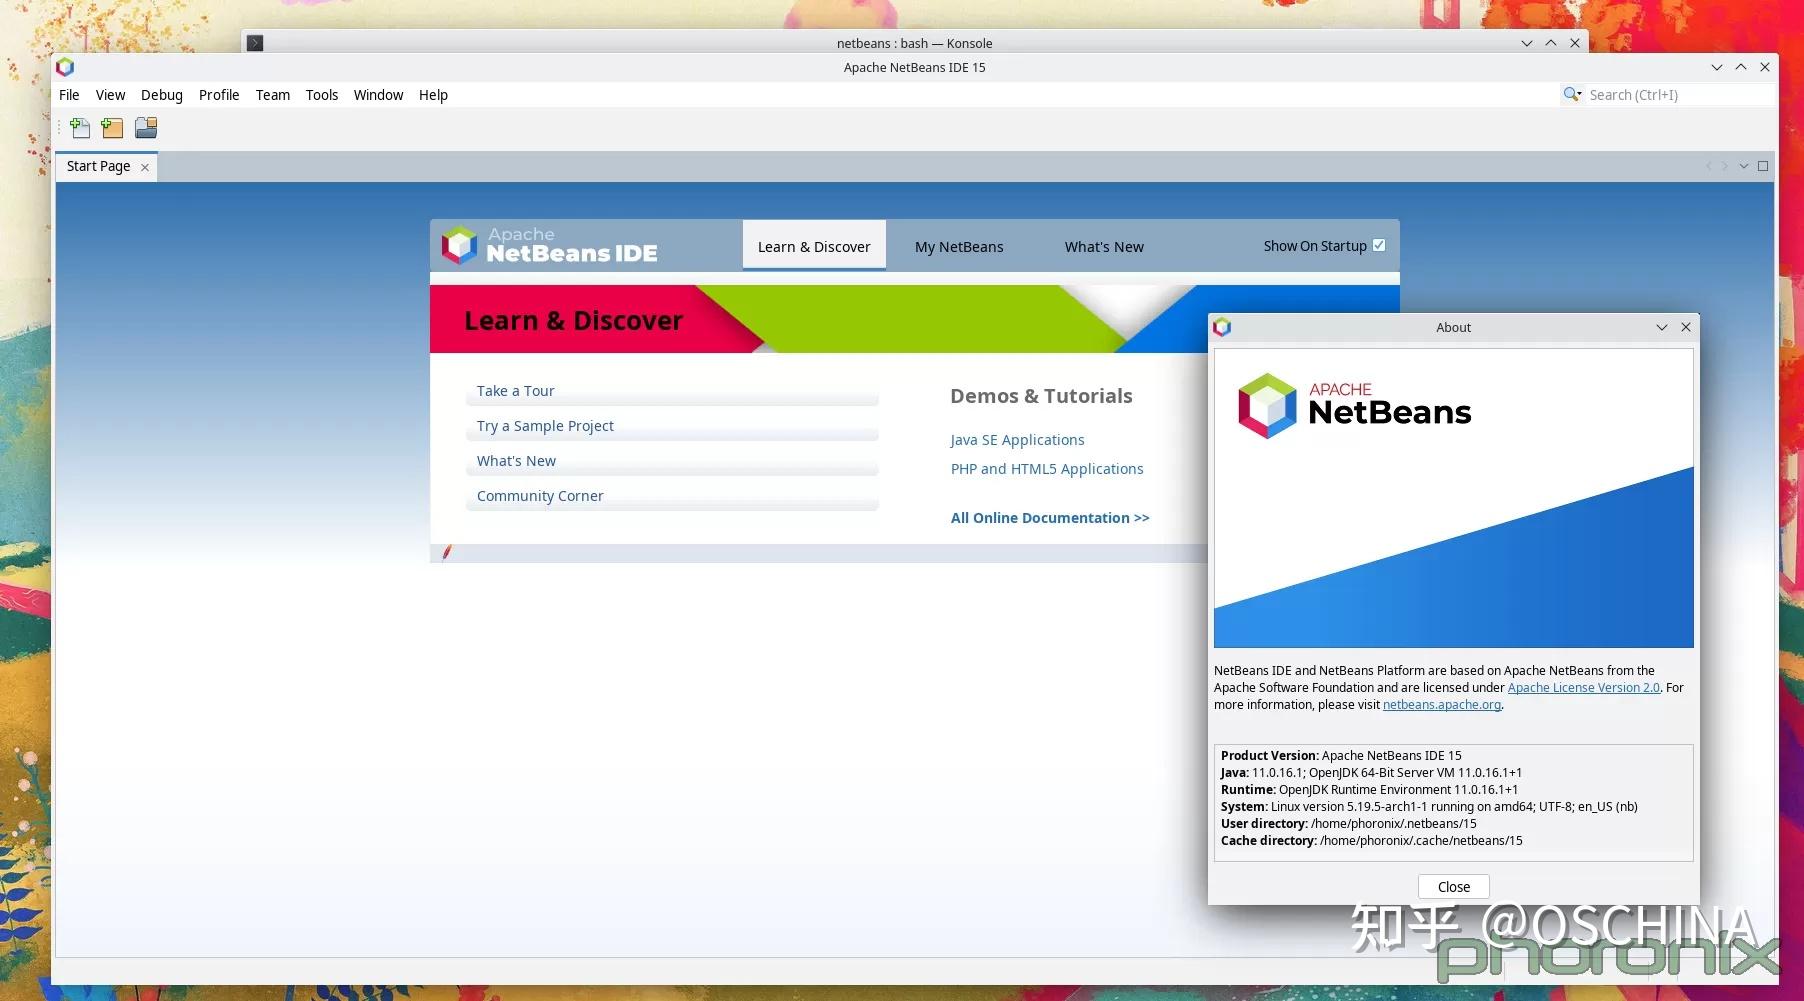Open the editor tab list dropdown chevron
Screen dimensions: 1804x1001
coord(1744,166)
